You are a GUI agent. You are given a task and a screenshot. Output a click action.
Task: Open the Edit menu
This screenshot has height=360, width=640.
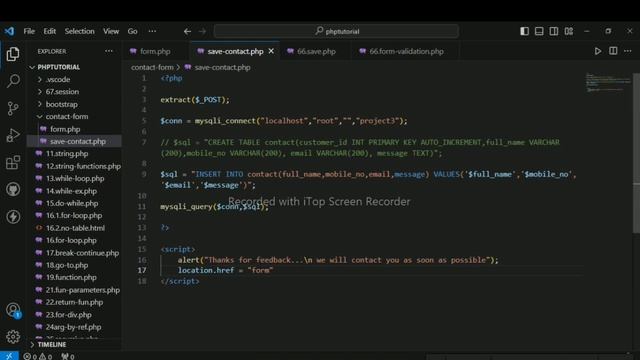tap(49, 31)
